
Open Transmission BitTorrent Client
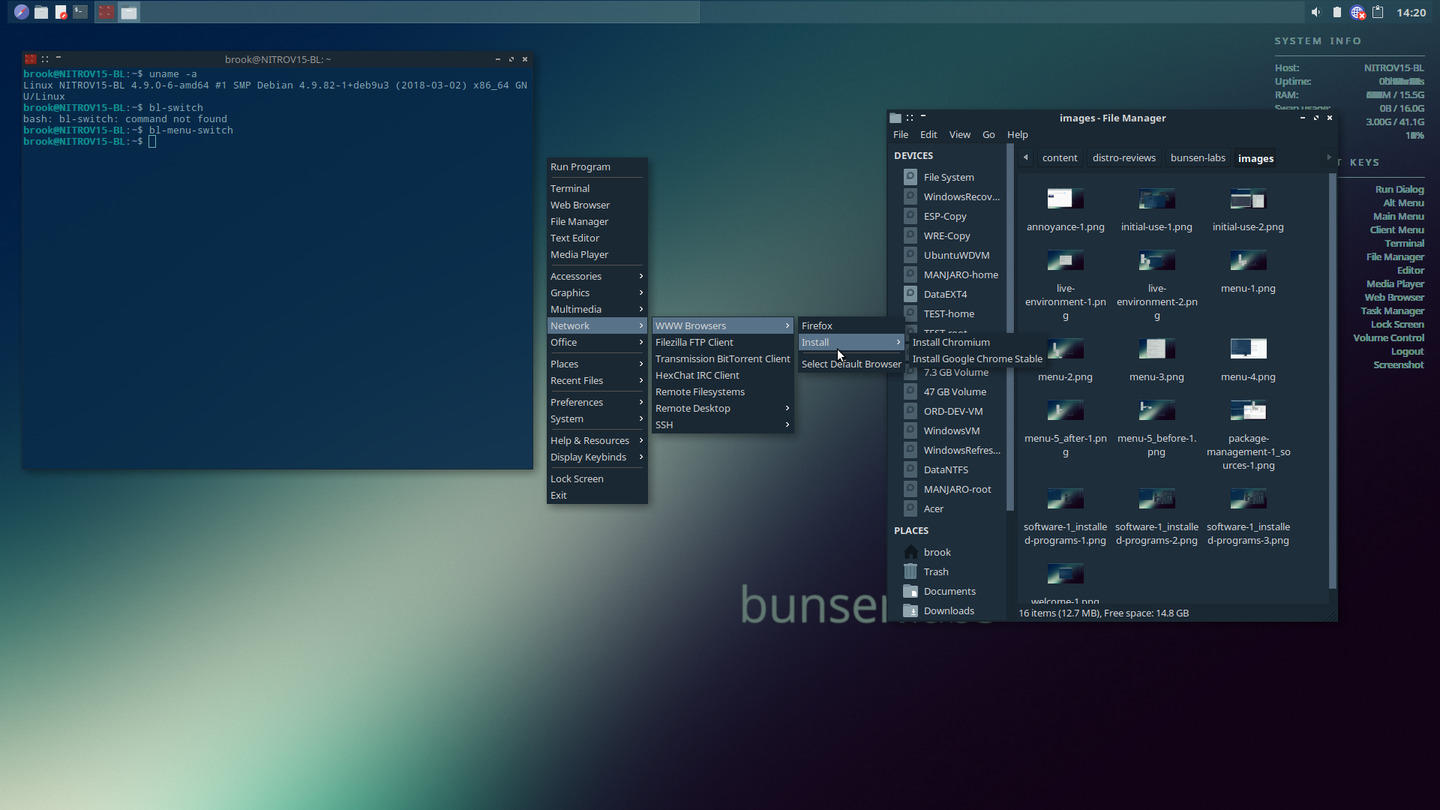(x=722, y=359)
